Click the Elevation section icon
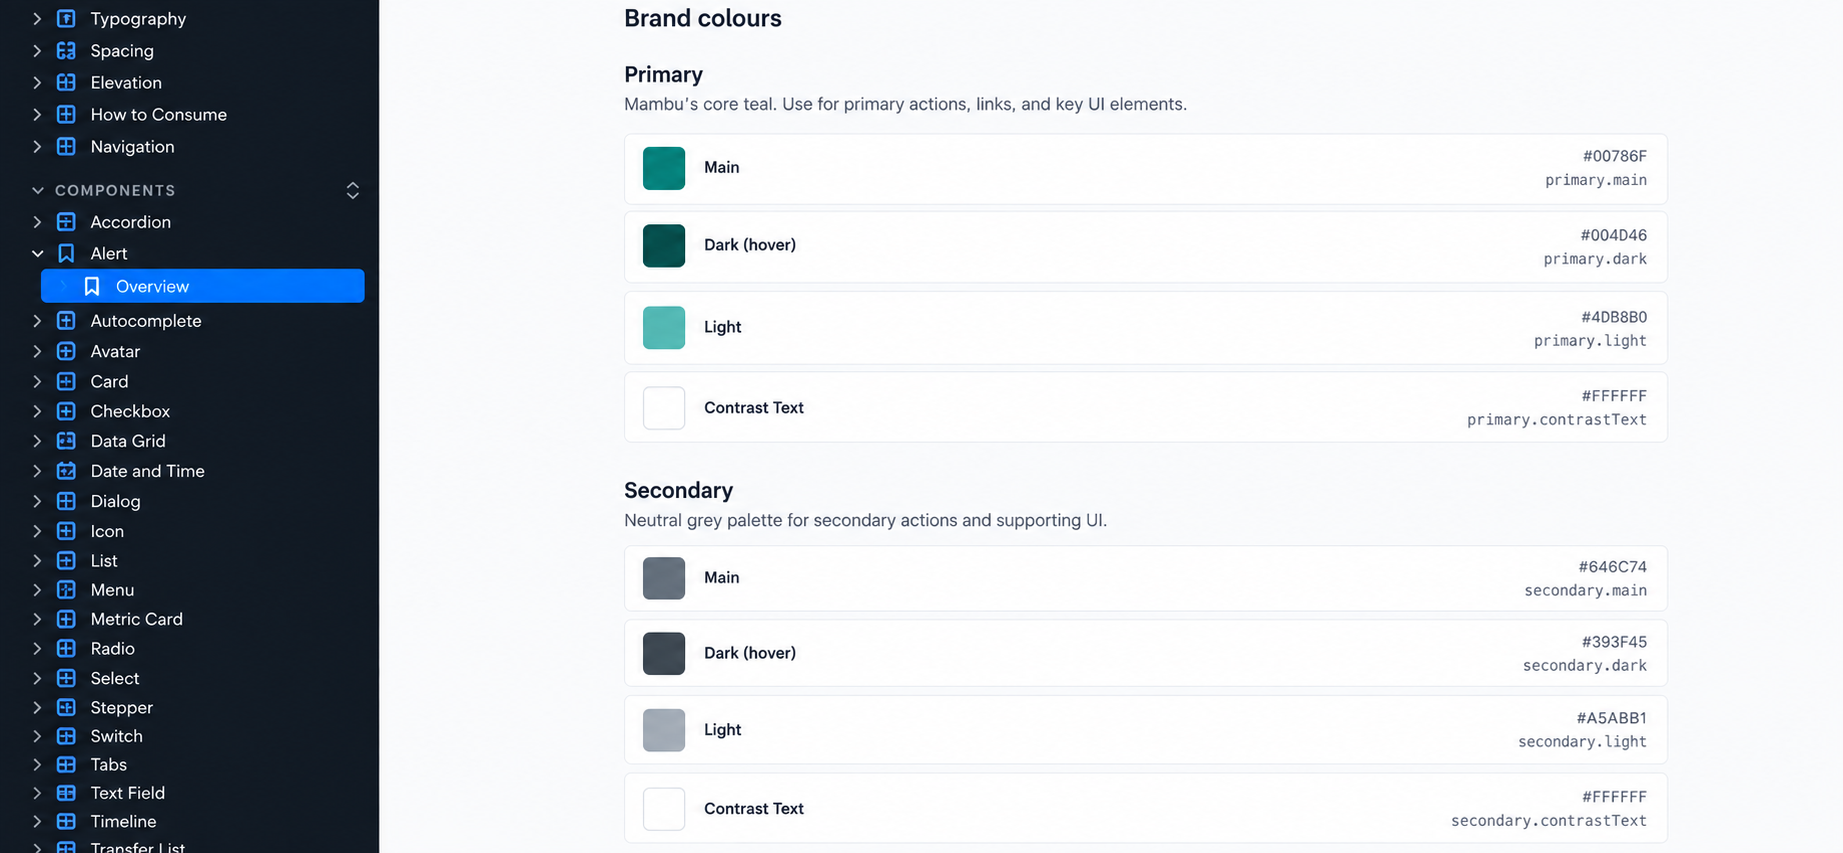Viewport: 1843px width, 853px height. pos(66,83)
